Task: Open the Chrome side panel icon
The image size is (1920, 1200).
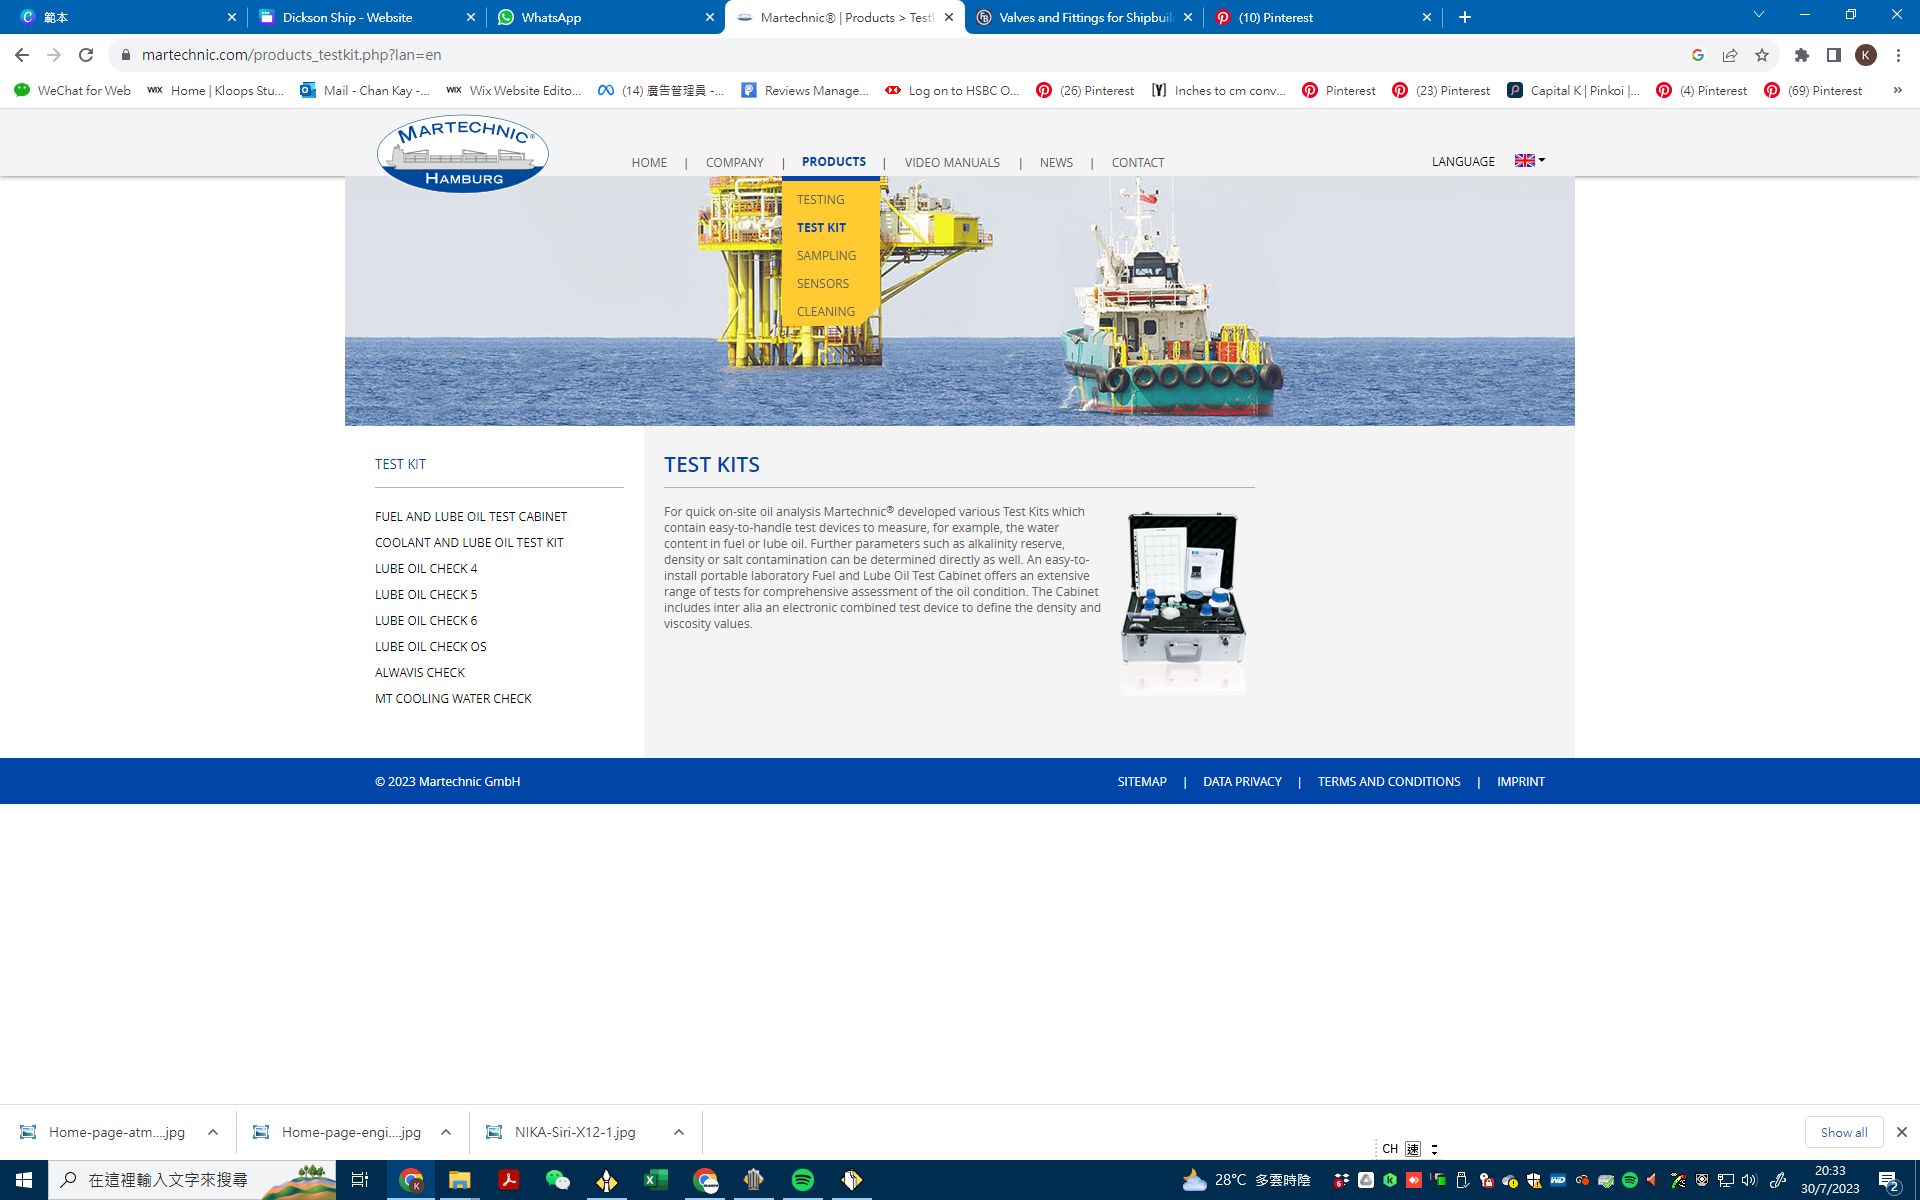Action: pos(1833,55)
